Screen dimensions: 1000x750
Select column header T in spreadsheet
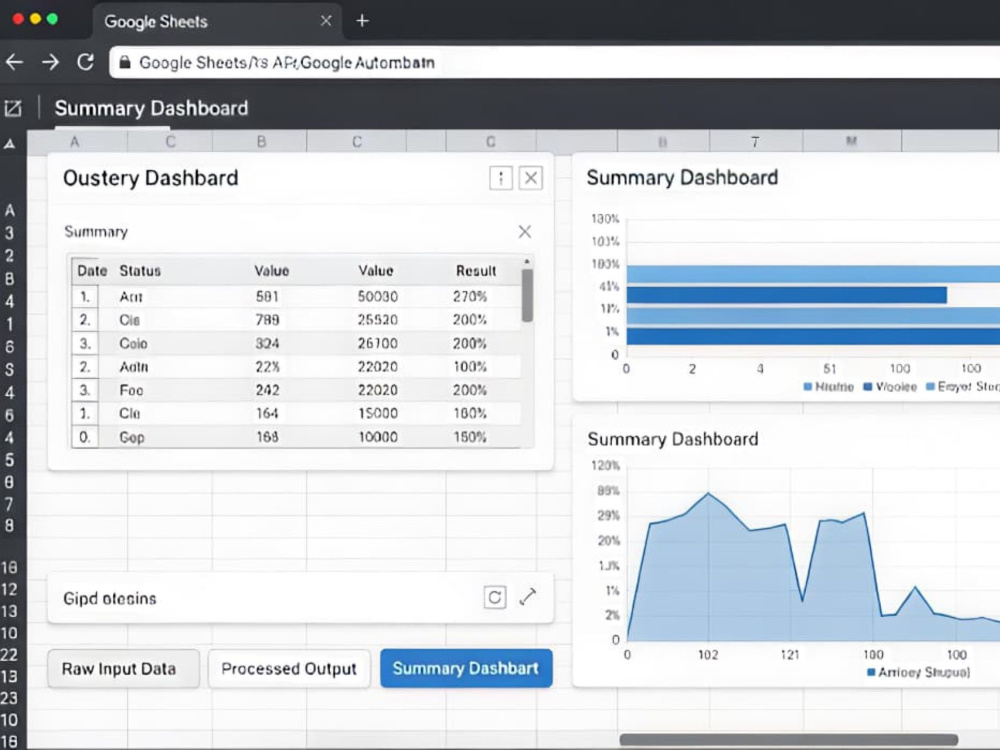tap(755, 142)
